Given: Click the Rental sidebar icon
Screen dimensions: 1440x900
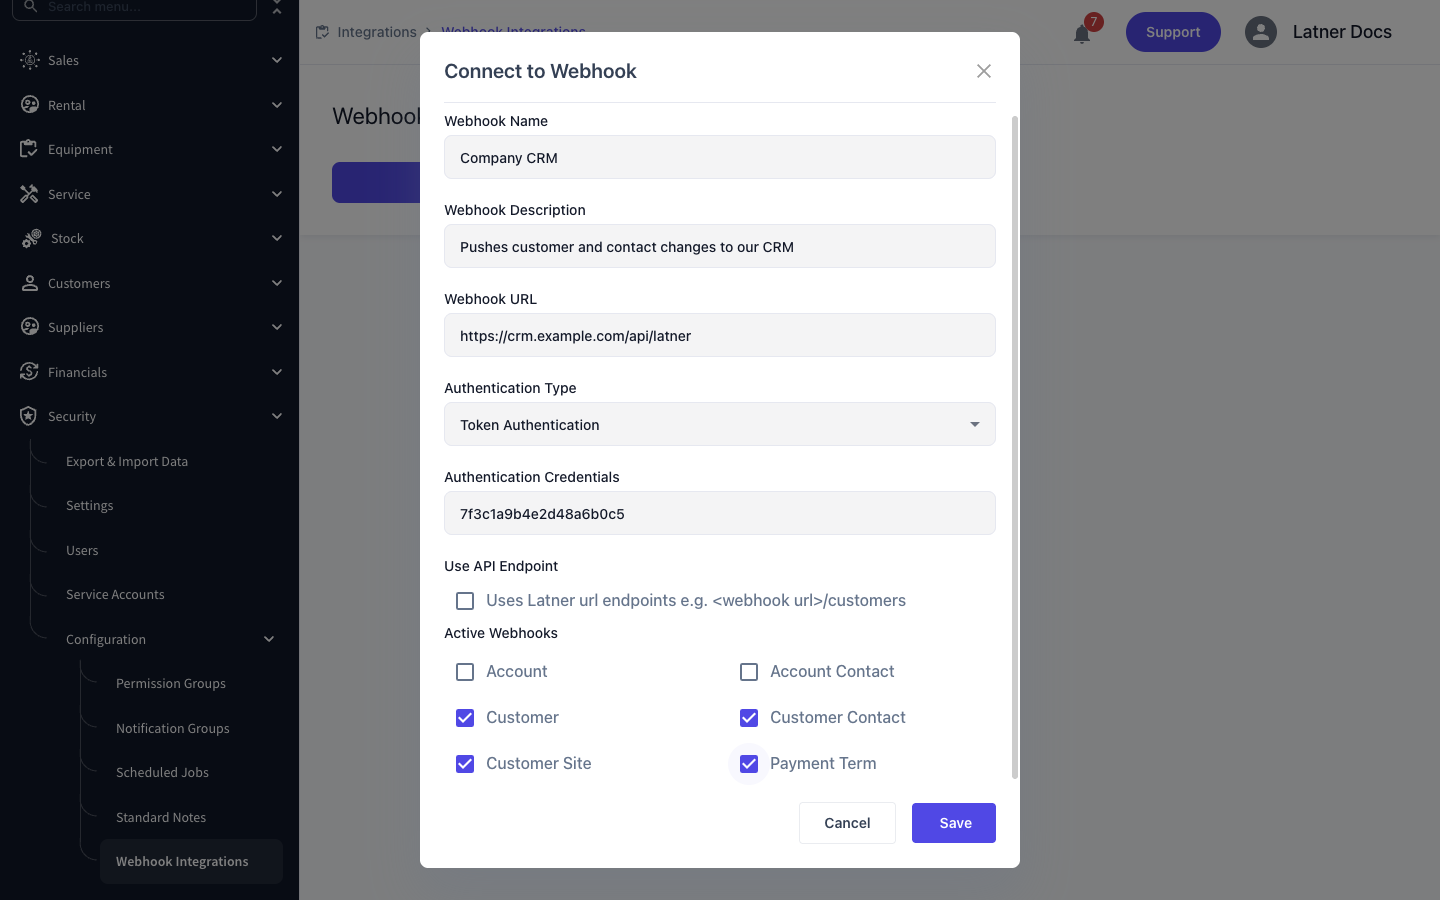Looking at the screenshot, I should pyautogui.click(x=30, y=105).
